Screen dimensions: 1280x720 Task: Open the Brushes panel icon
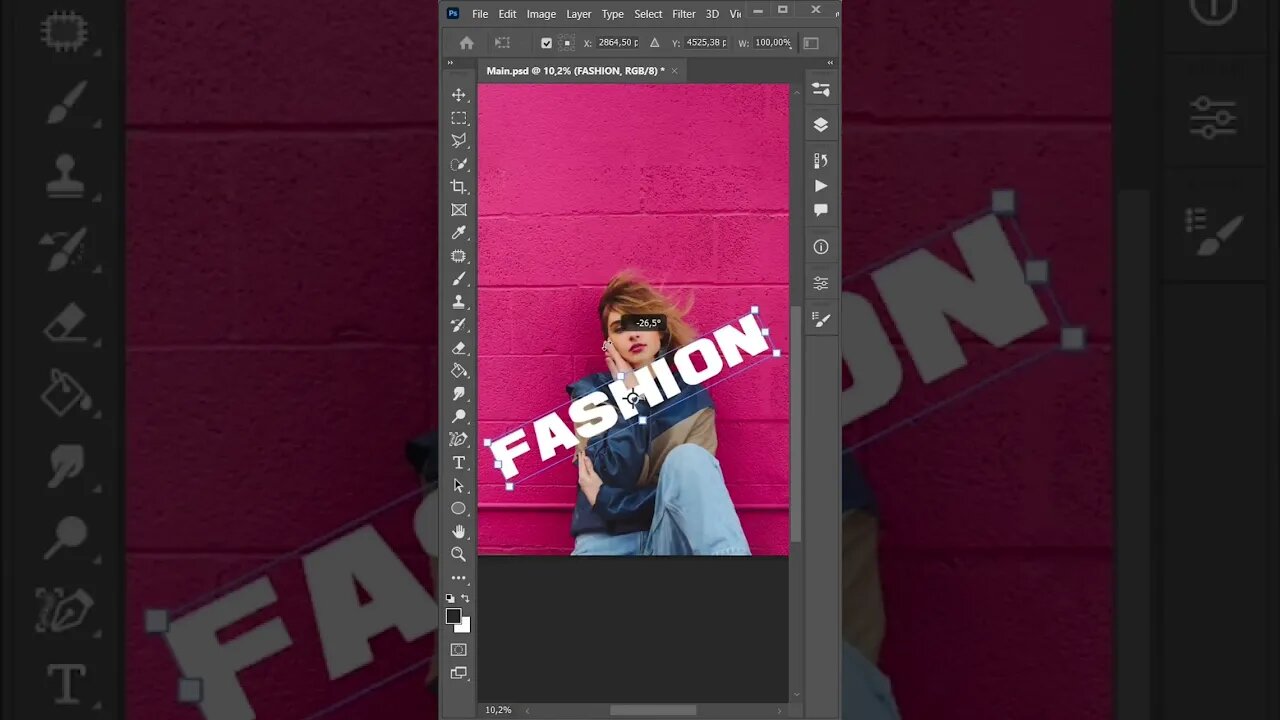(x=821, y=320)
